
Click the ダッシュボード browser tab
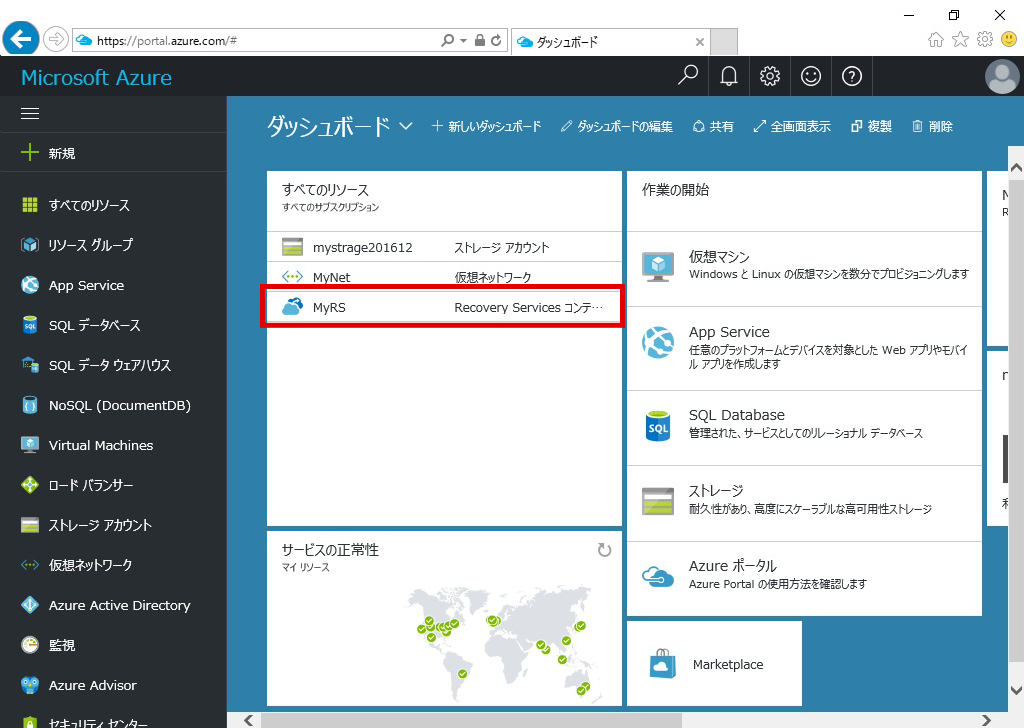point(611,42)
